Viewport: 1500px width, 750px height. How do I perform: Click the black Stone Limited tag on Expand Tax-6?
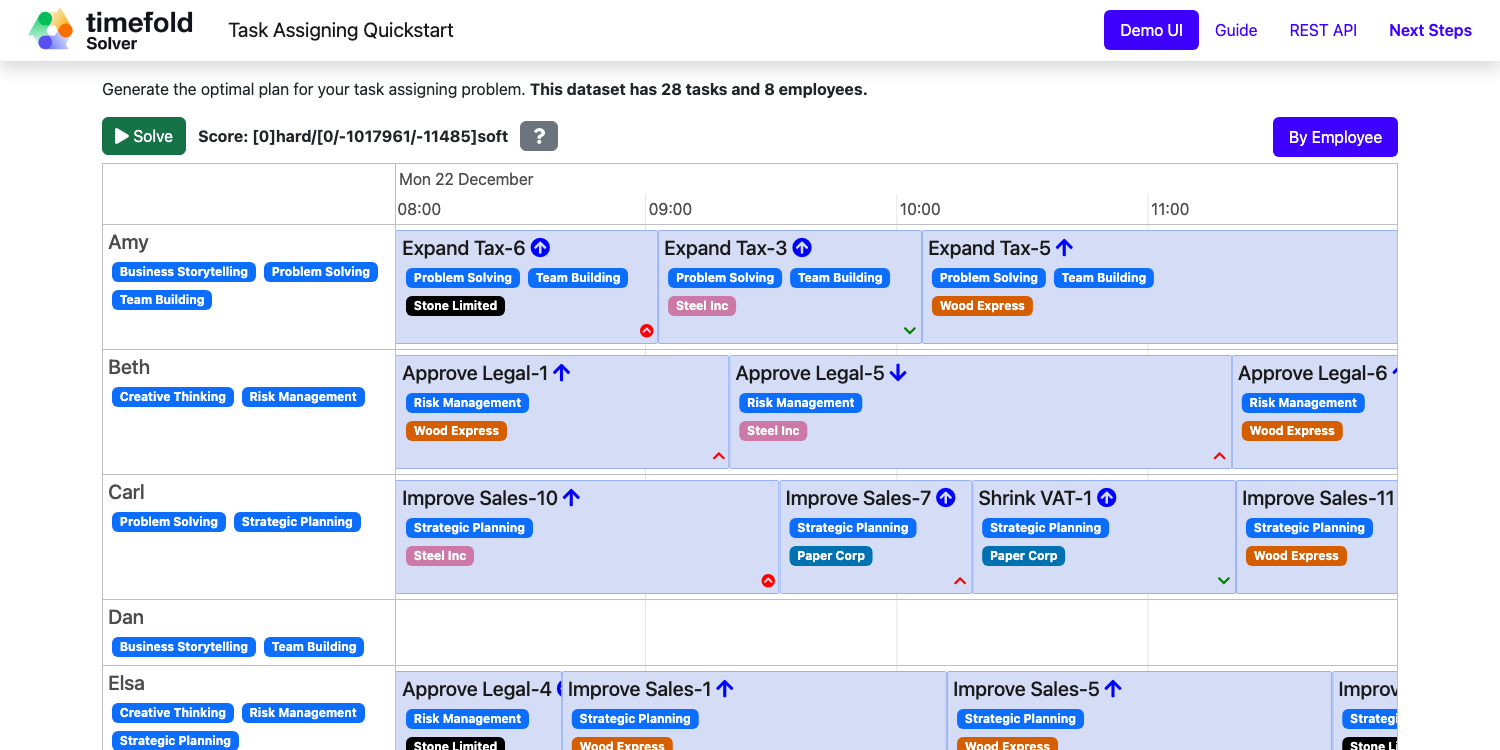click(x=455, y=306)
